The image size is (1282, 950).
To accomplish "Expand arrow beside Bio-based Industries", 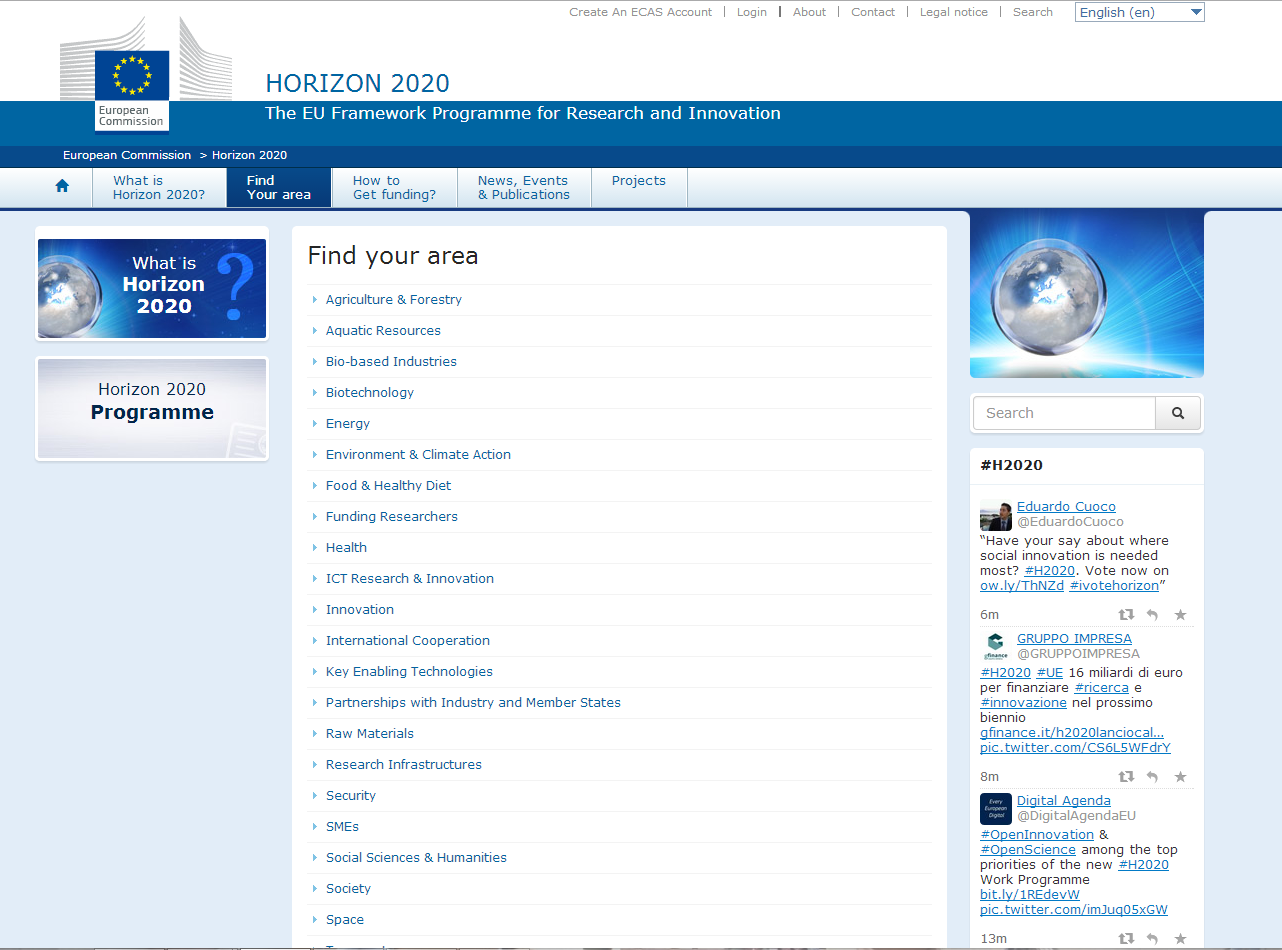I will tap(315, 362).
